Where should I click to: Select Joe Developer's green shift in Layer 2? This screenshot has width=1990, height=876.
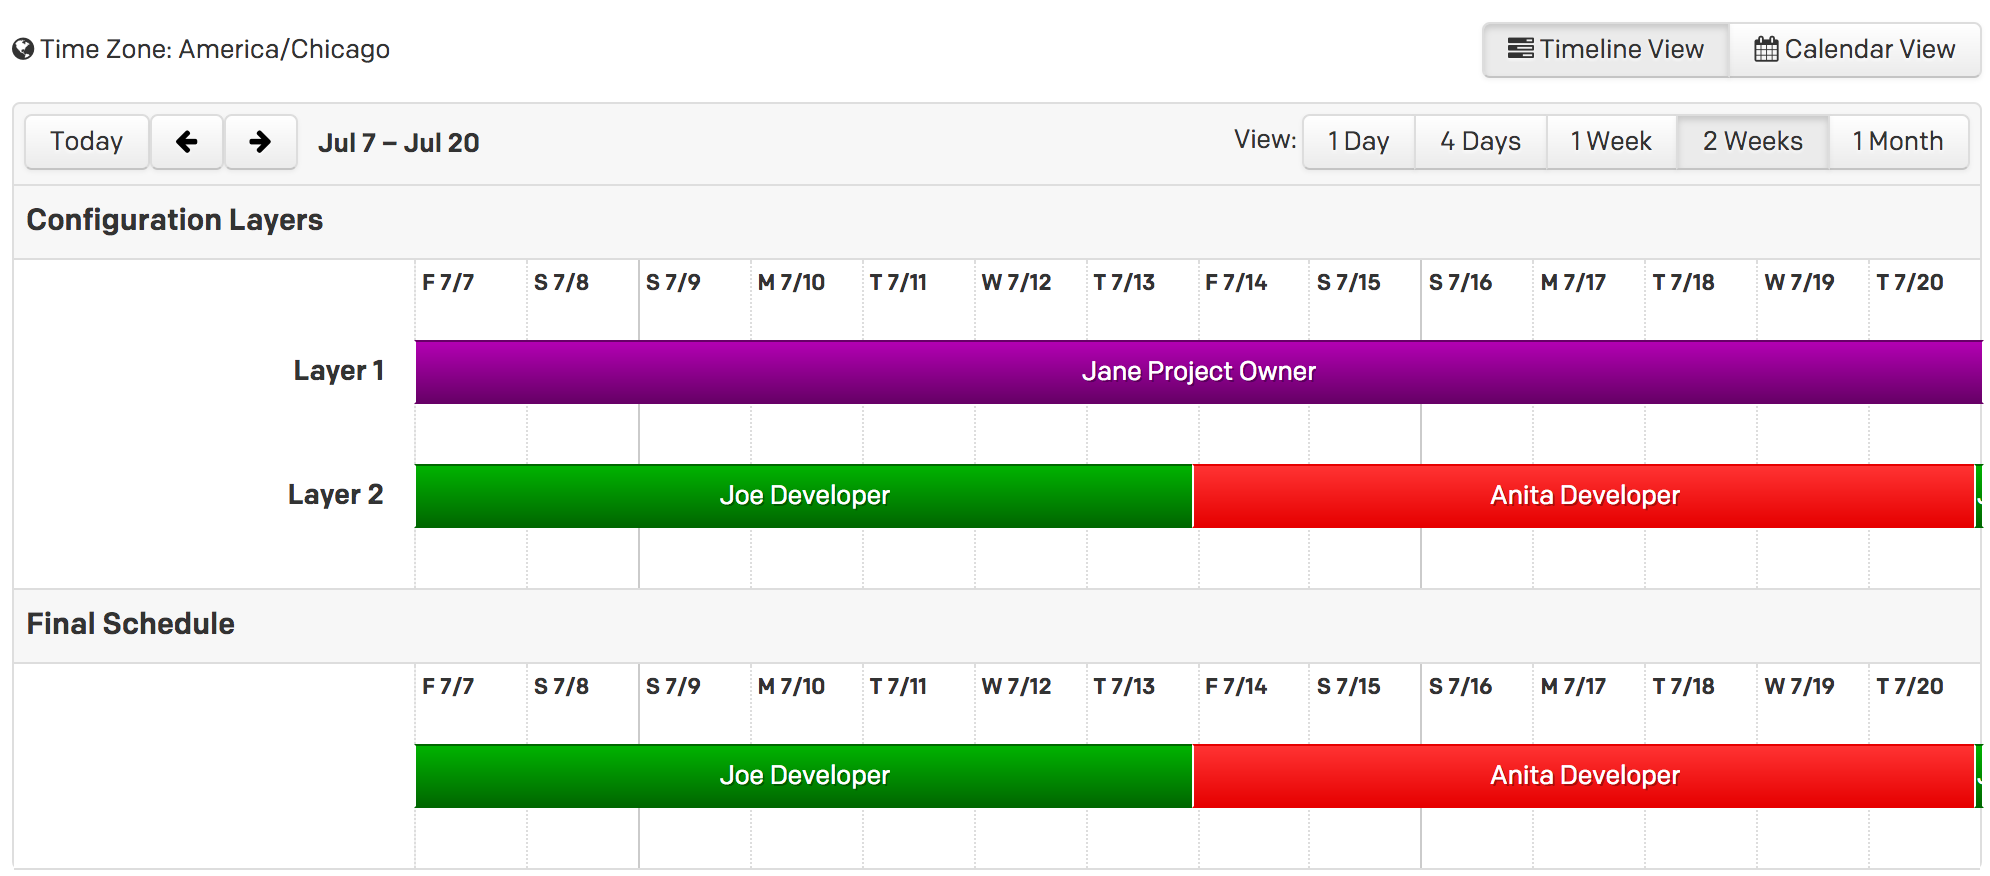point(804,496)
